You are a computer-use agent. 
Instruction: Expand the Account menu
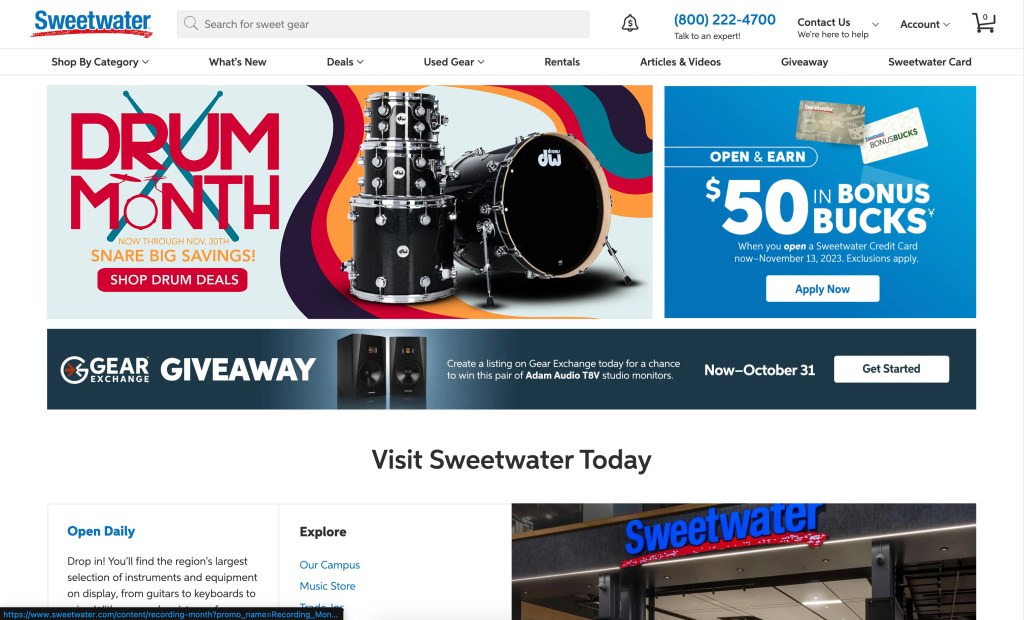(x=925, y=24)
